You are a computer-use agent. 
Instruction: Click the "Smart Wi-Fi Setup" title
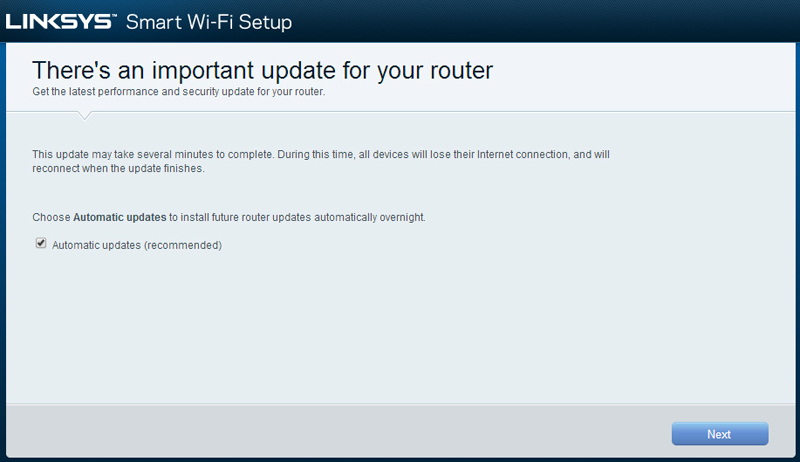pyautogui.click(x=209, y=21)
